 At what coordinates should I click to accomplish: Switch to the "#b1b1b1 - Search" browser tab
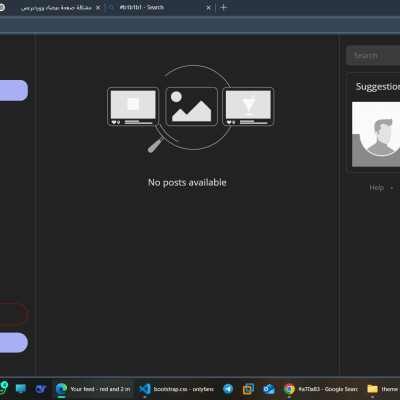click(160, 7)
